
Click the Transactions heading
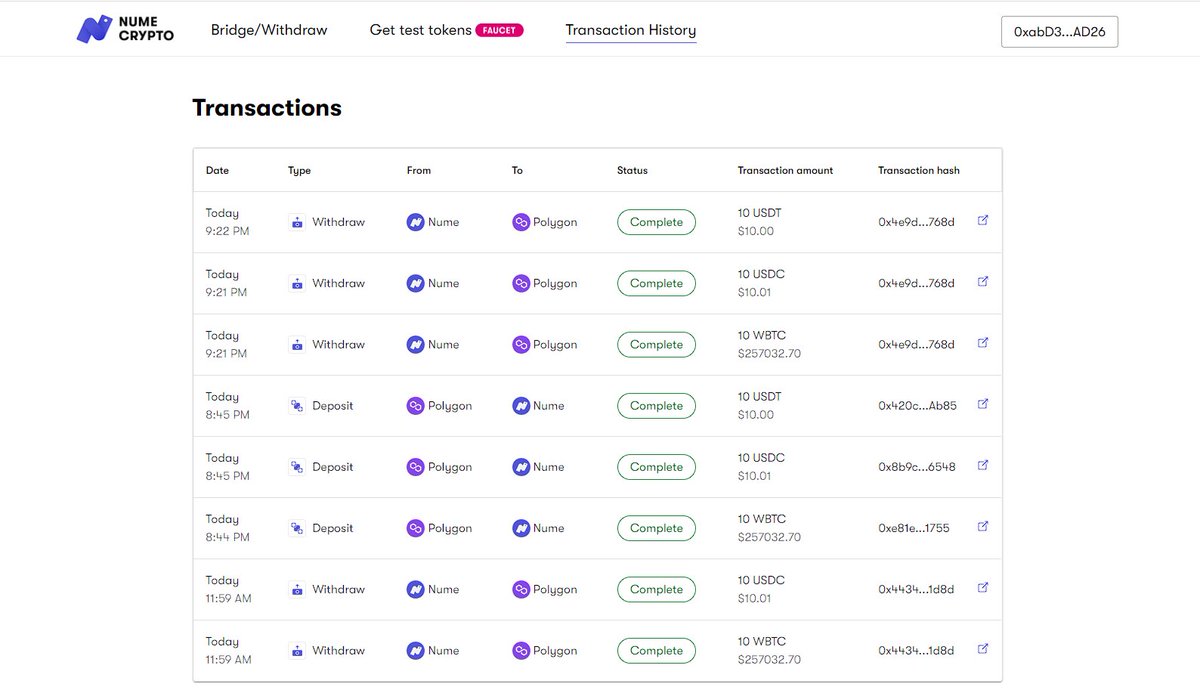[267, 108]
